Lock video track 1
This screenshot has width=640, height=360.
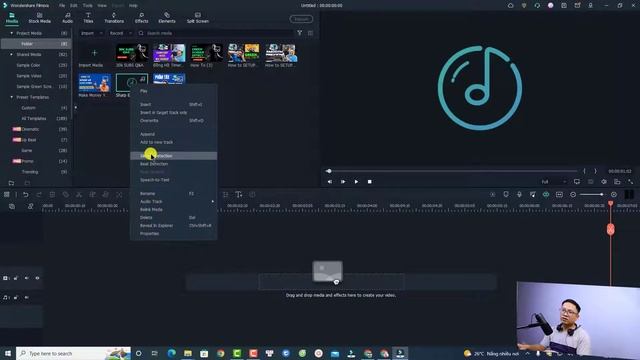[x=16, y=278]
